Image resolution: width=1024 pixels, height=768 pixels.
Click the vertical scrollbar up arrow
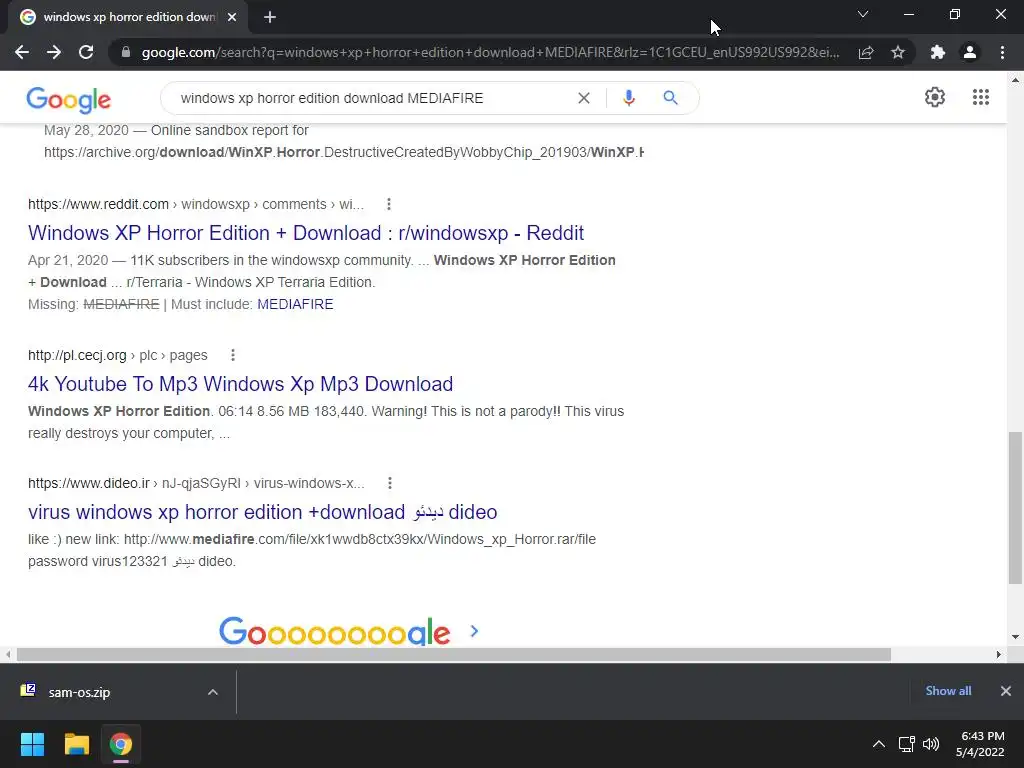click(1015, 80)
